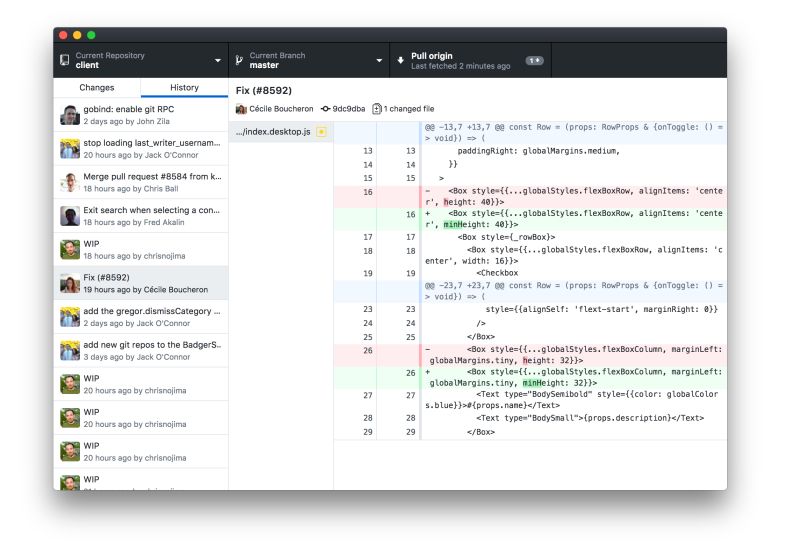
Task: Select file .../index.desktop.js
Action: coord(281,132)
